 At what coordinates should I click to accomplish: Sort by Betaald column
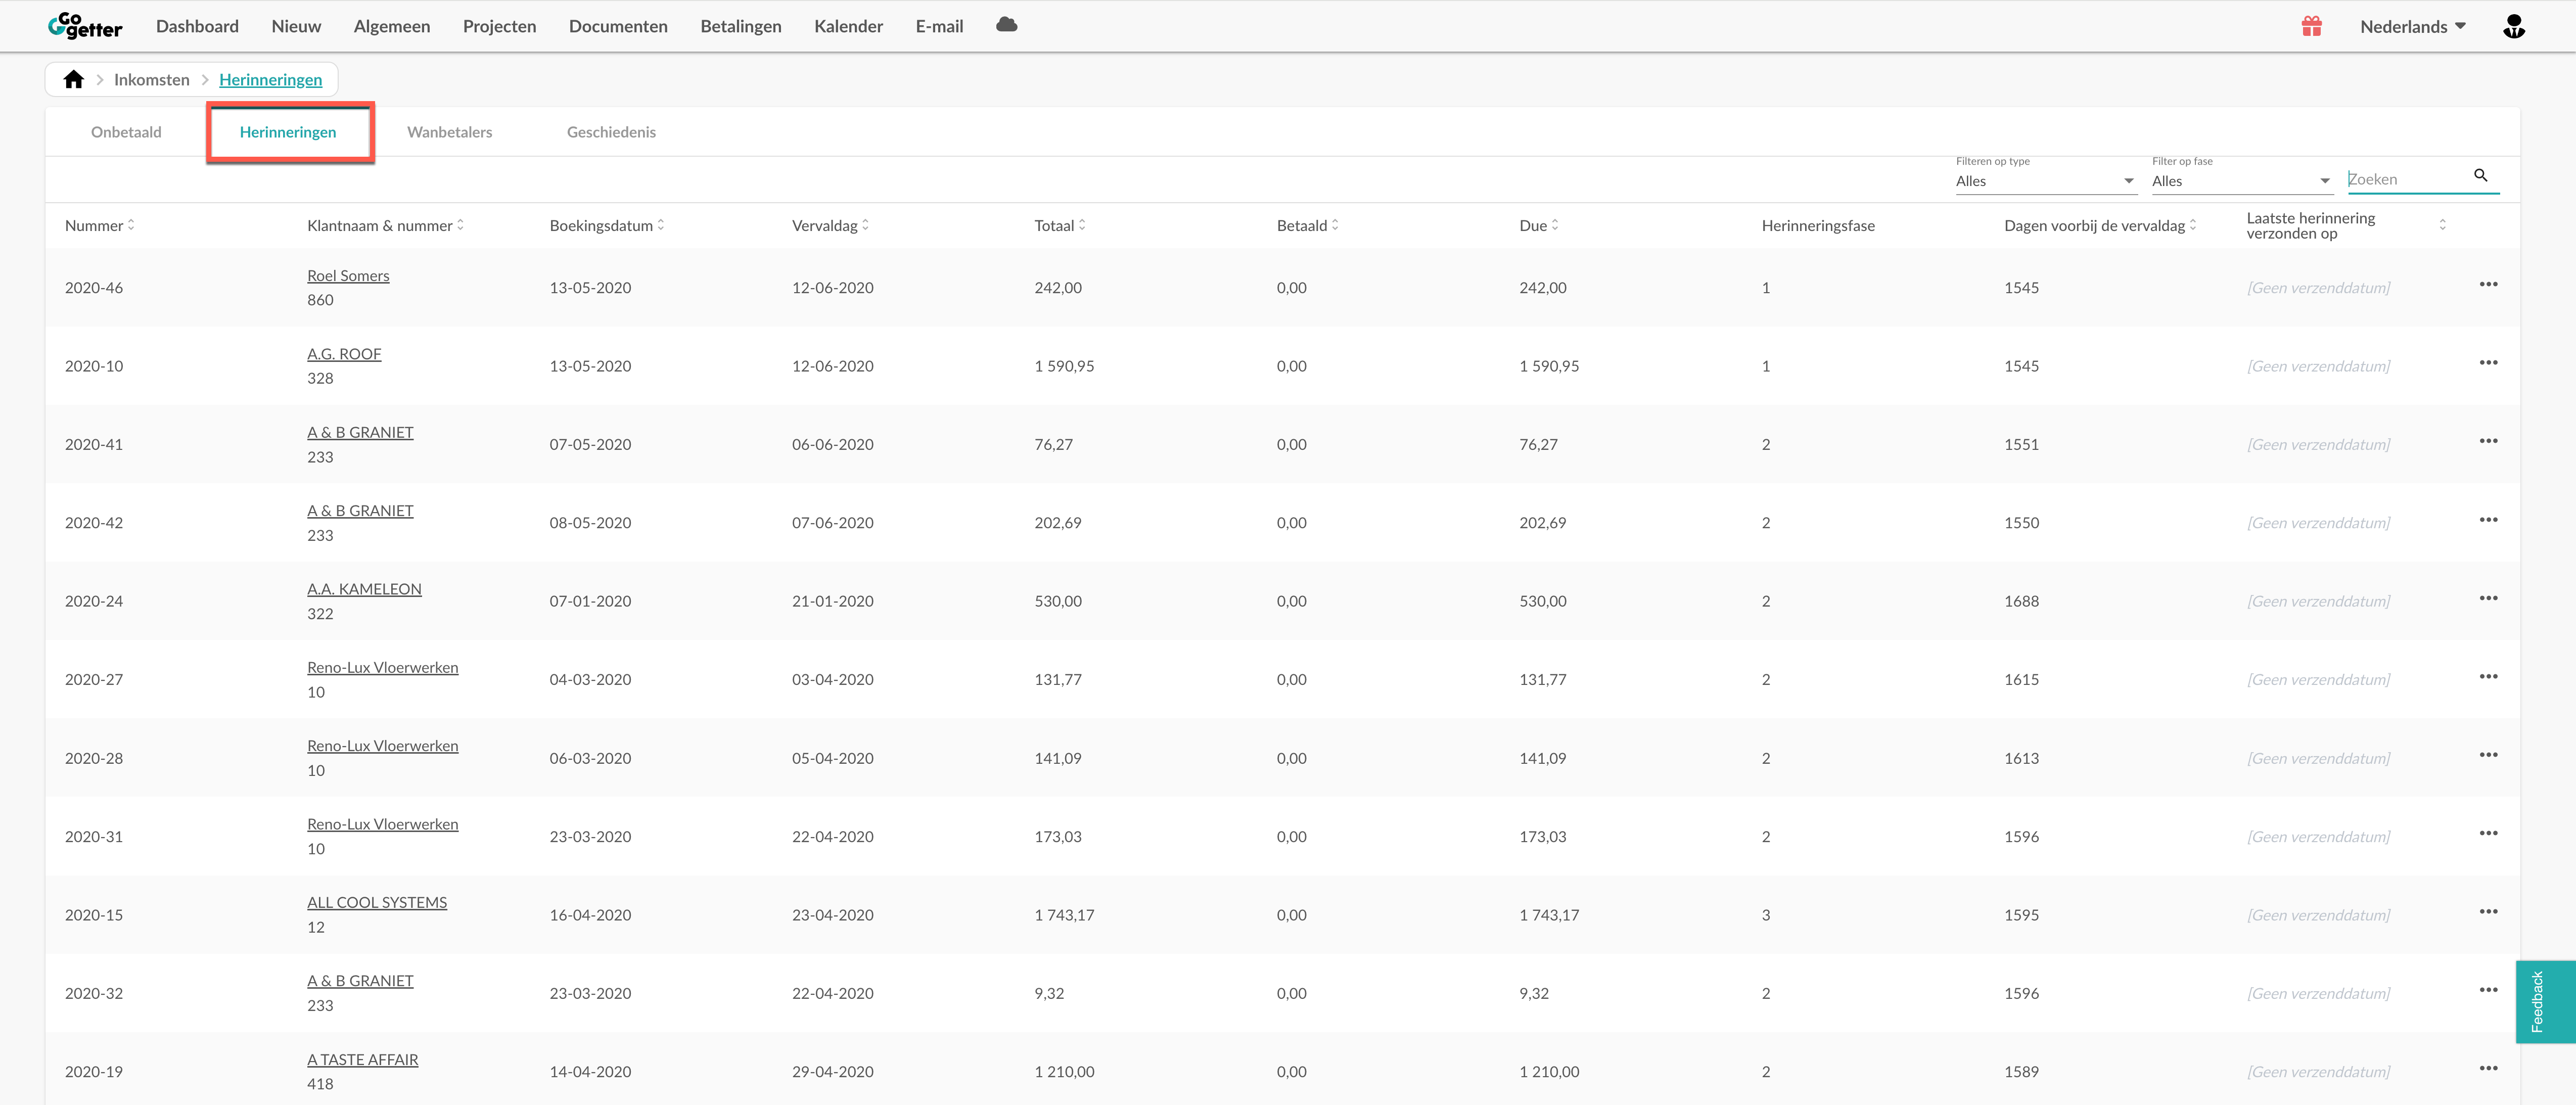tap(1335, 225)
